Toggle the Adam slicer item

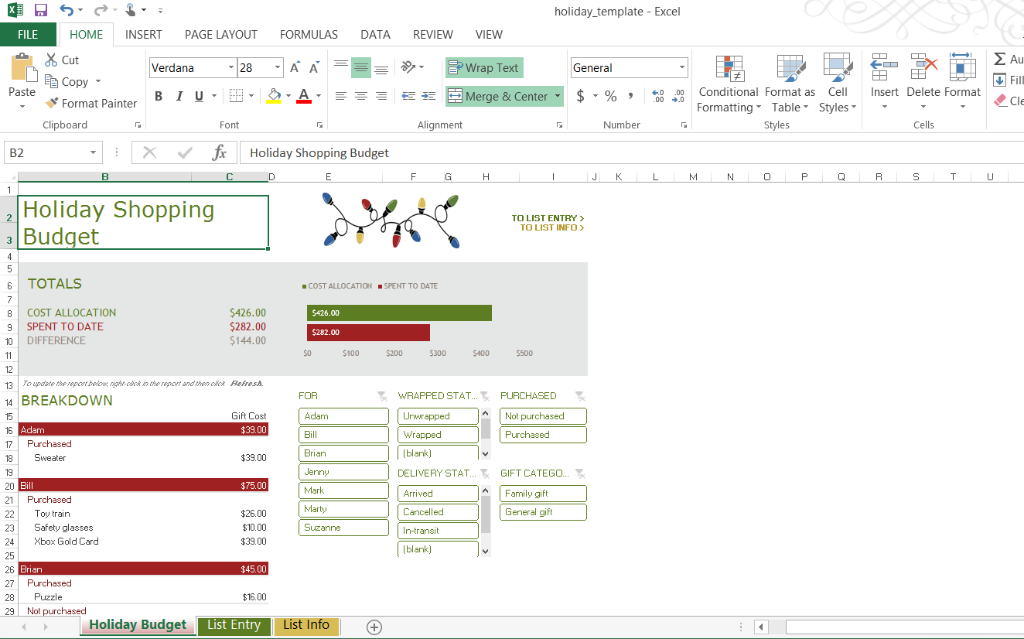pos(344,416)
